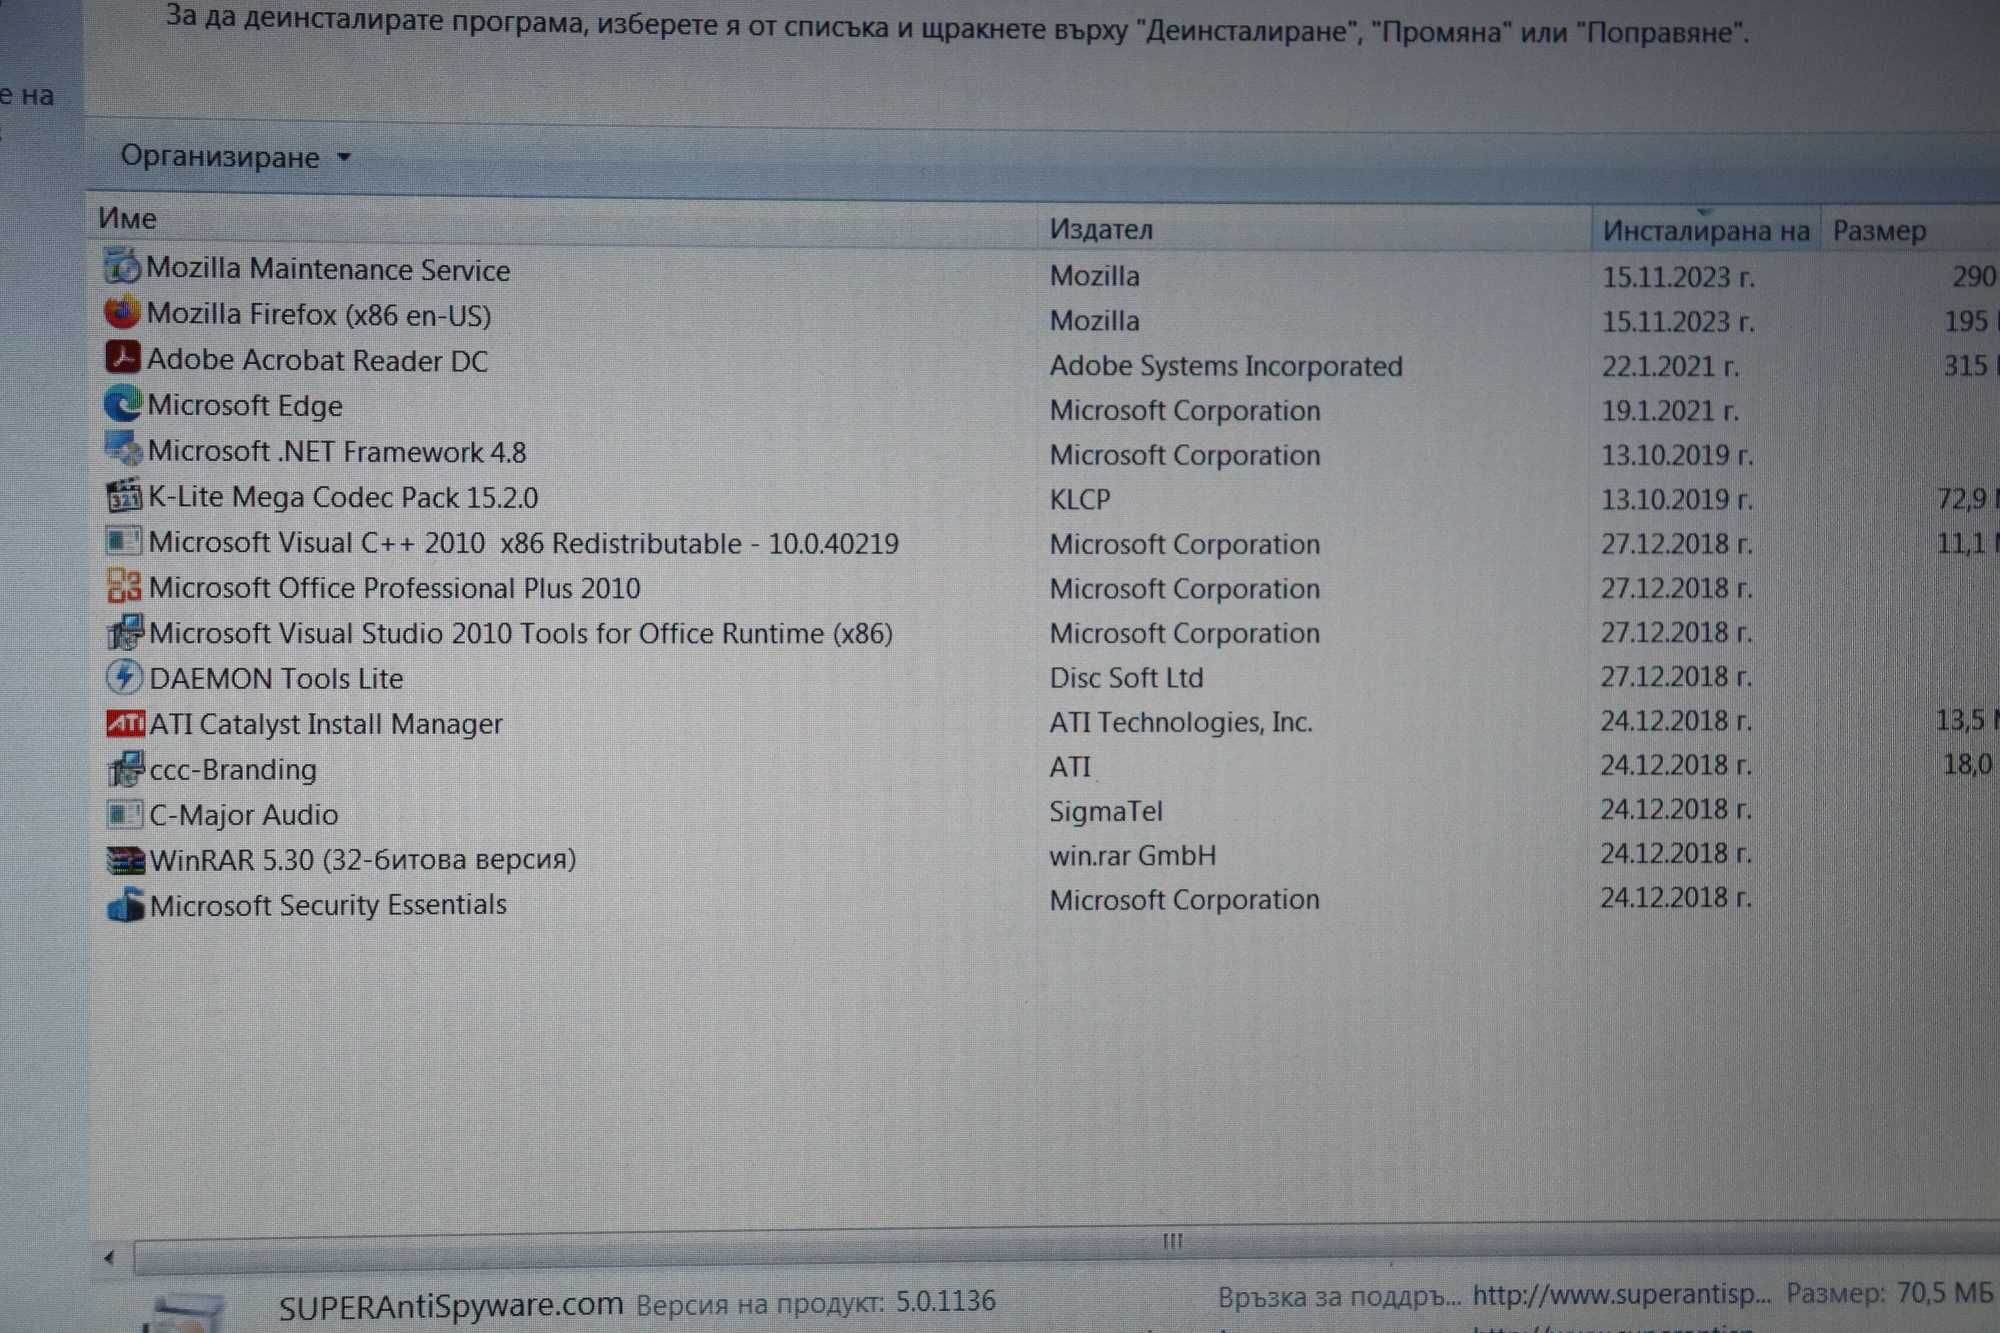
Task: Click publisher Disc Soft Ltd cell
Action: (x=1126, y=677)
